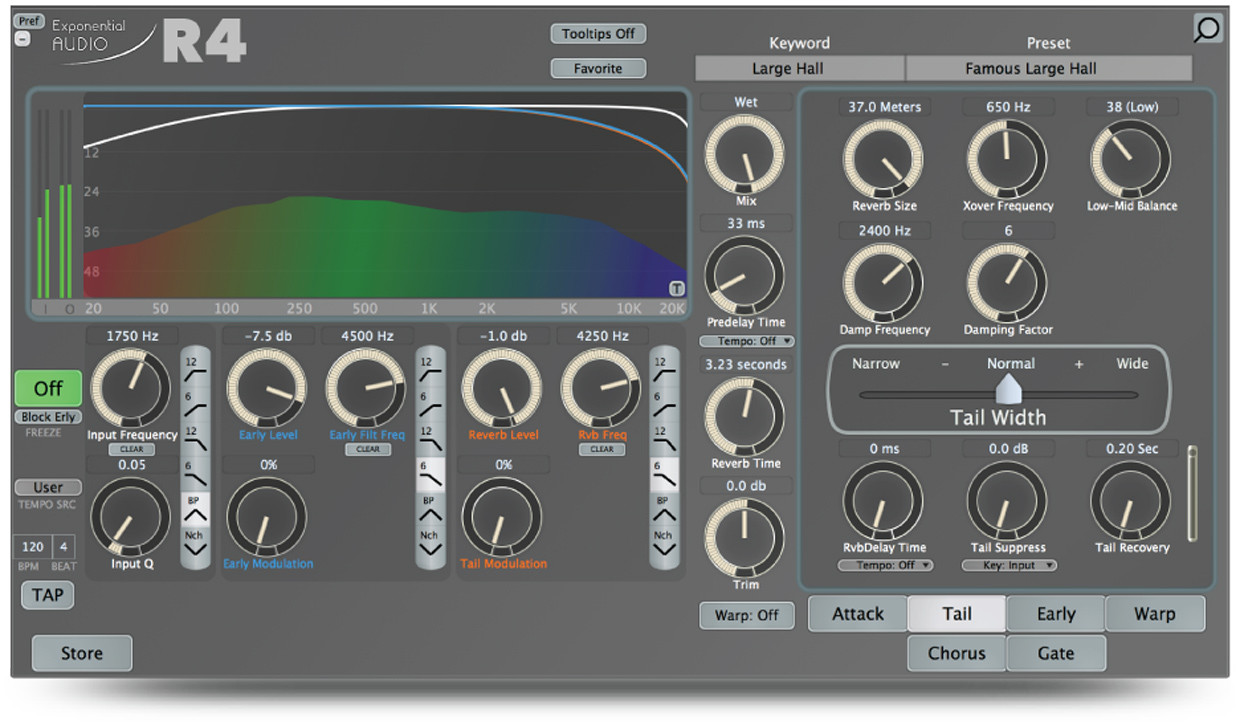Click the small minus collapse icon under Pref
The image size is (1240, 725).
tap(22, 41)
